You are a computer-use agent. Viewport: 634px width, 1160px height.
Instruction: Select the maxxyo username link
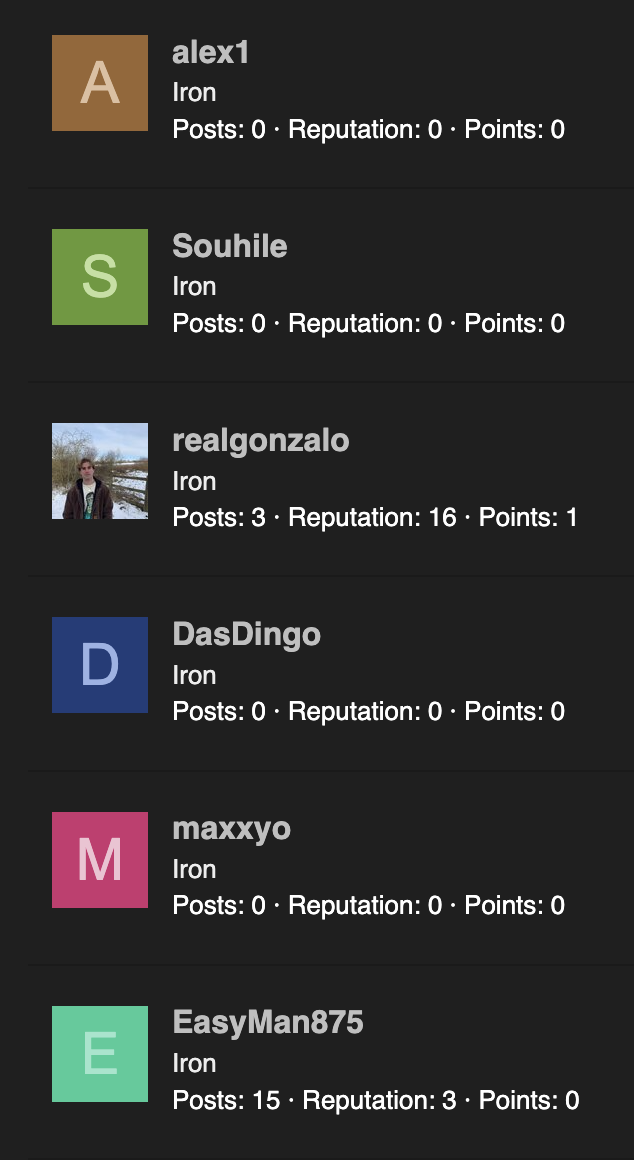pyautogui.click(x=232, y=829)
